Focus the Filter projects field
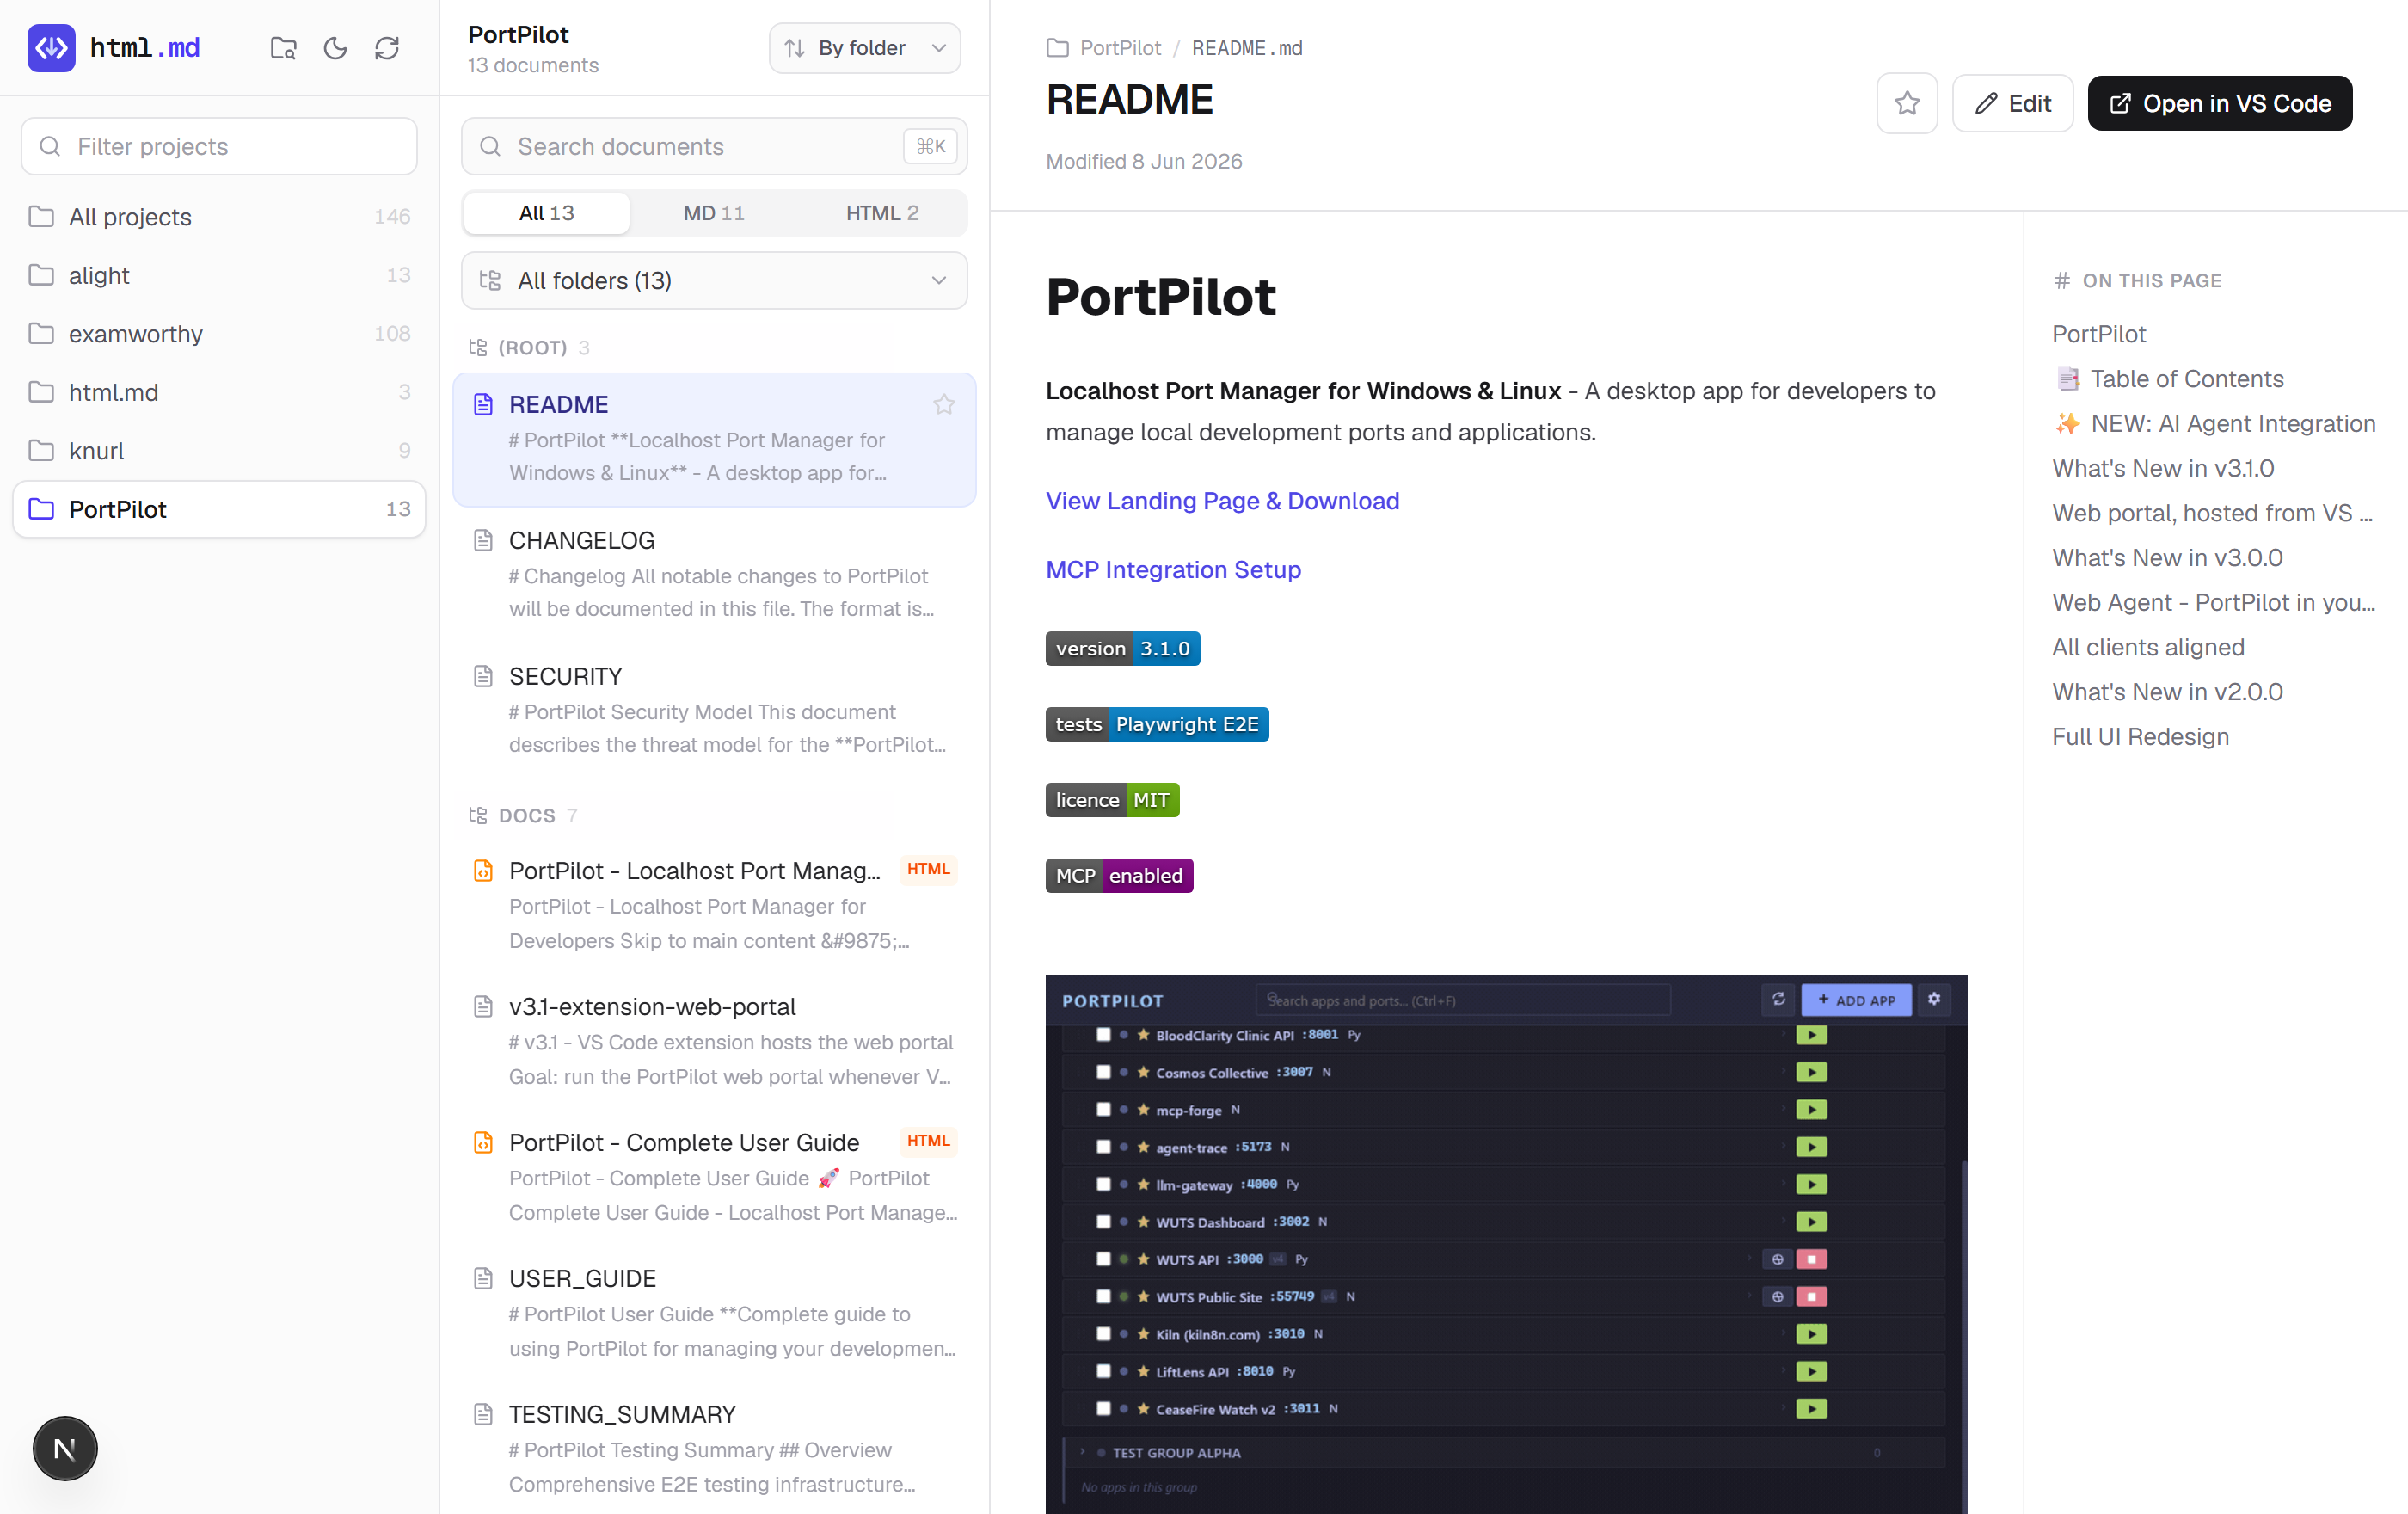Screen dimensions: 2408x1514 [219, 146]
